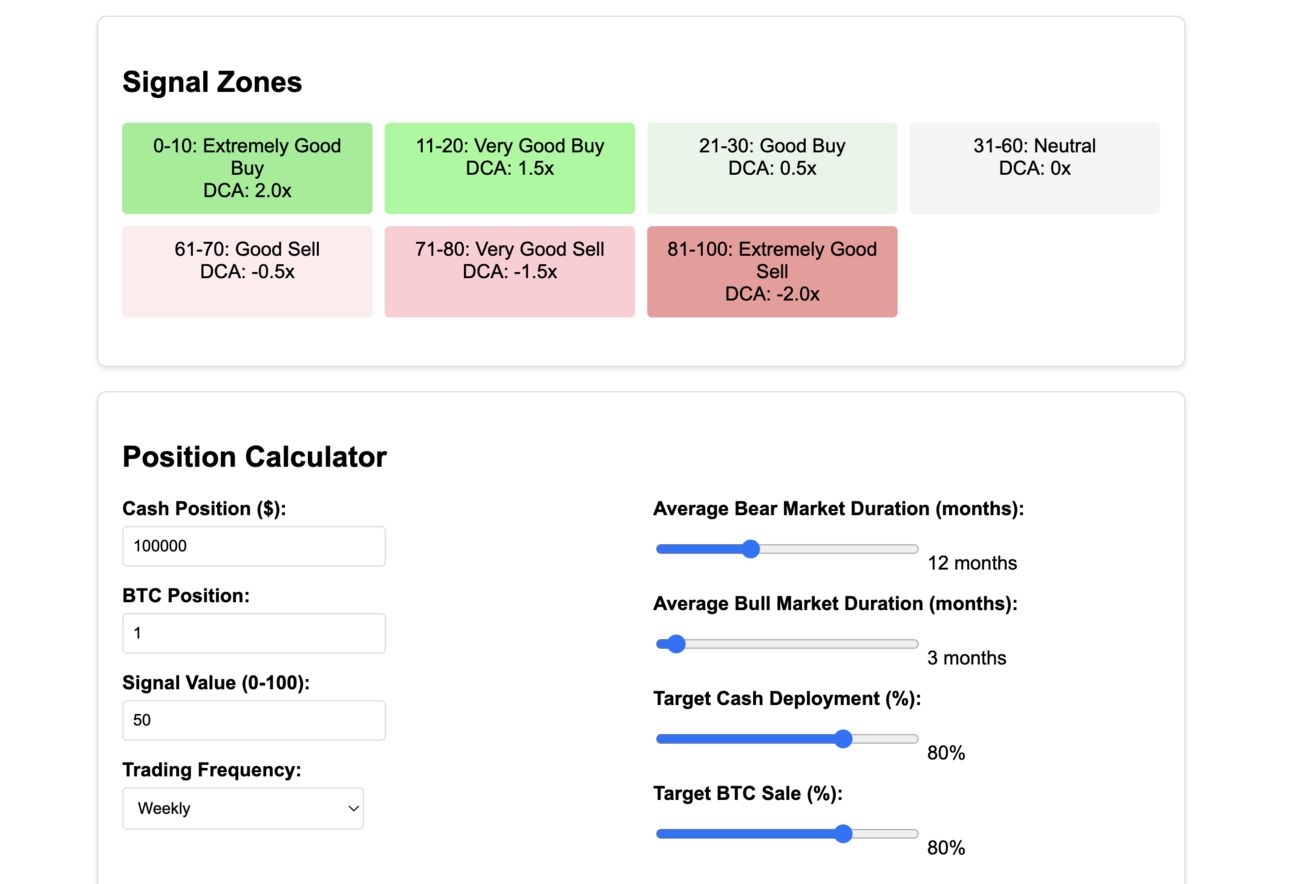Click the 11-20 Very Good Buy zone

coord(510,168)
